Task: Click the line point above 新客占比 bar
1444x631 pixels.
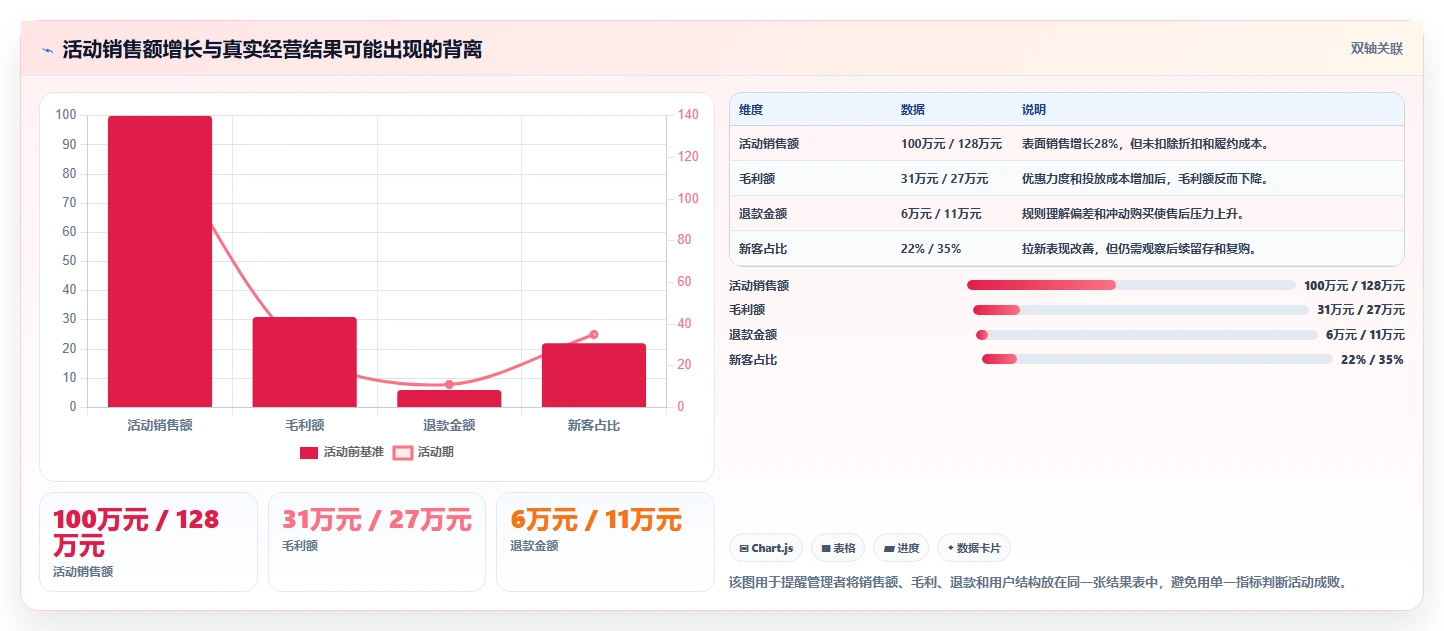Action: 594,334
